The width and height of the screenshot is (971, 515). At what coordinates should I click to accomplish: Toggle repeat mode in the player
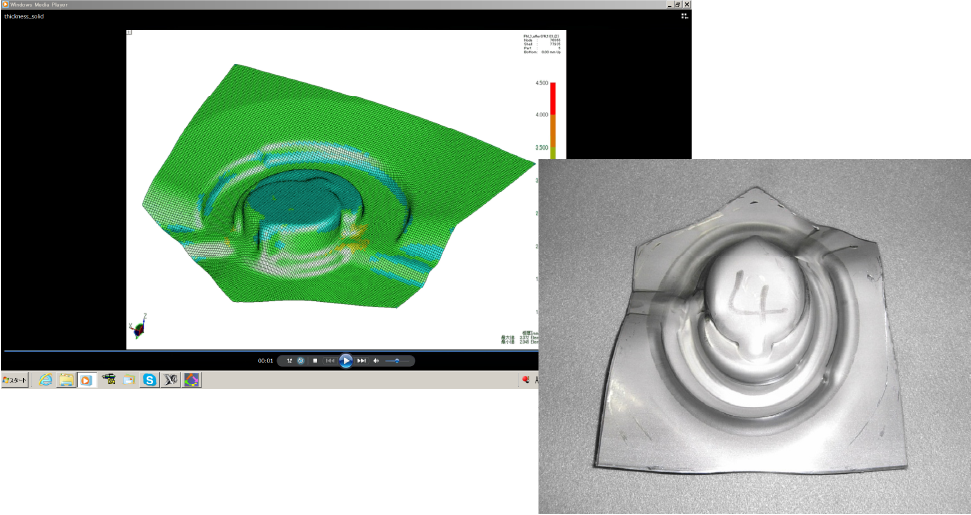pyautogui.click(x=301, y=361)
